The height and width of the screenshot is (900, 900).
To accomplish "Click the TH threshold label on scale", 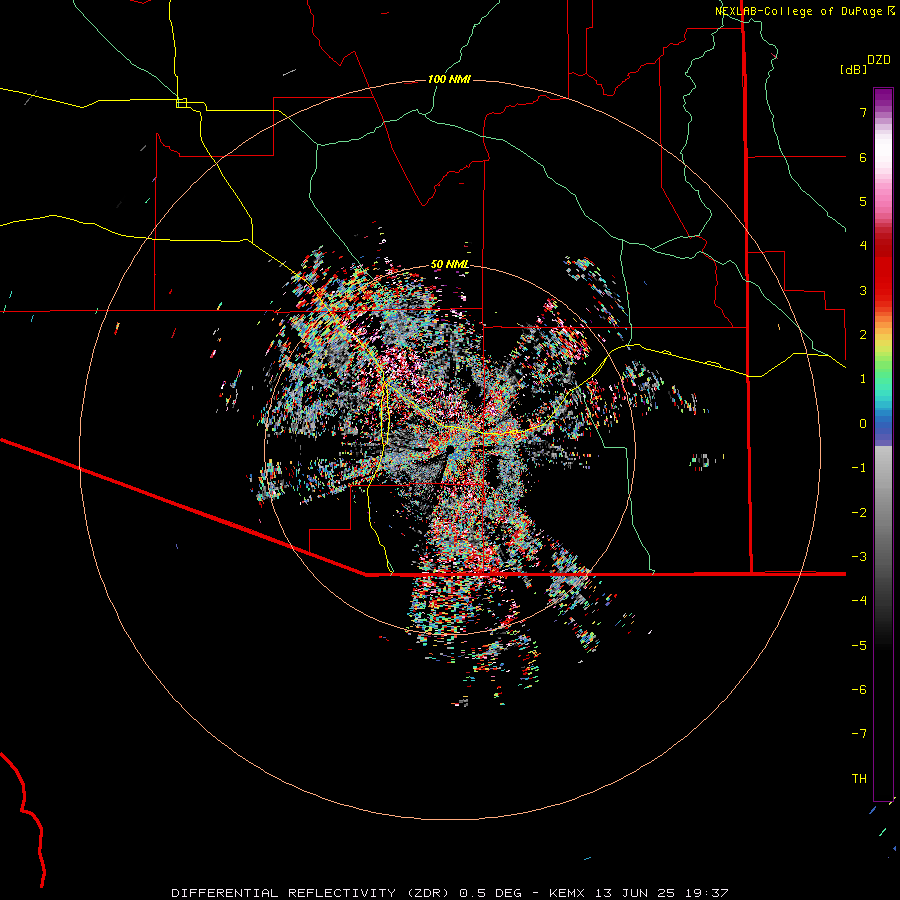I will pyautogui.click(x=859, y=779).
